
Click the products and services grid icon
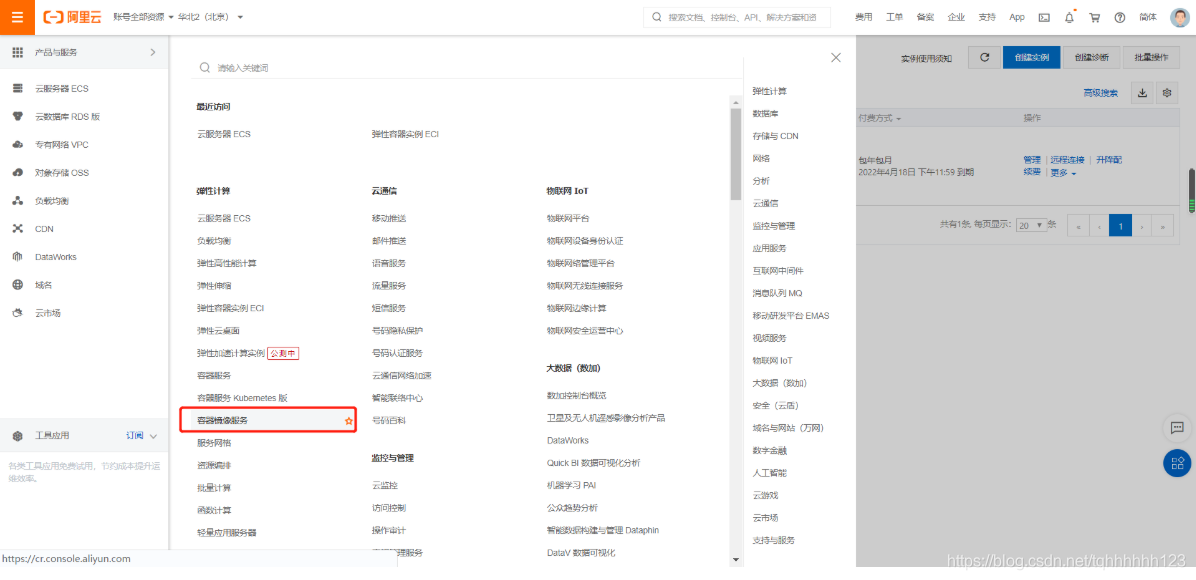18,53
